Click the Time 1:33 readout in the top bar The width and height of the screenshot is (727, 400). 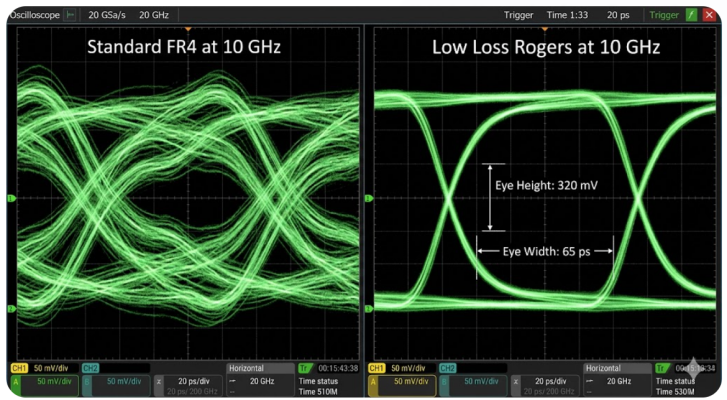567,15
